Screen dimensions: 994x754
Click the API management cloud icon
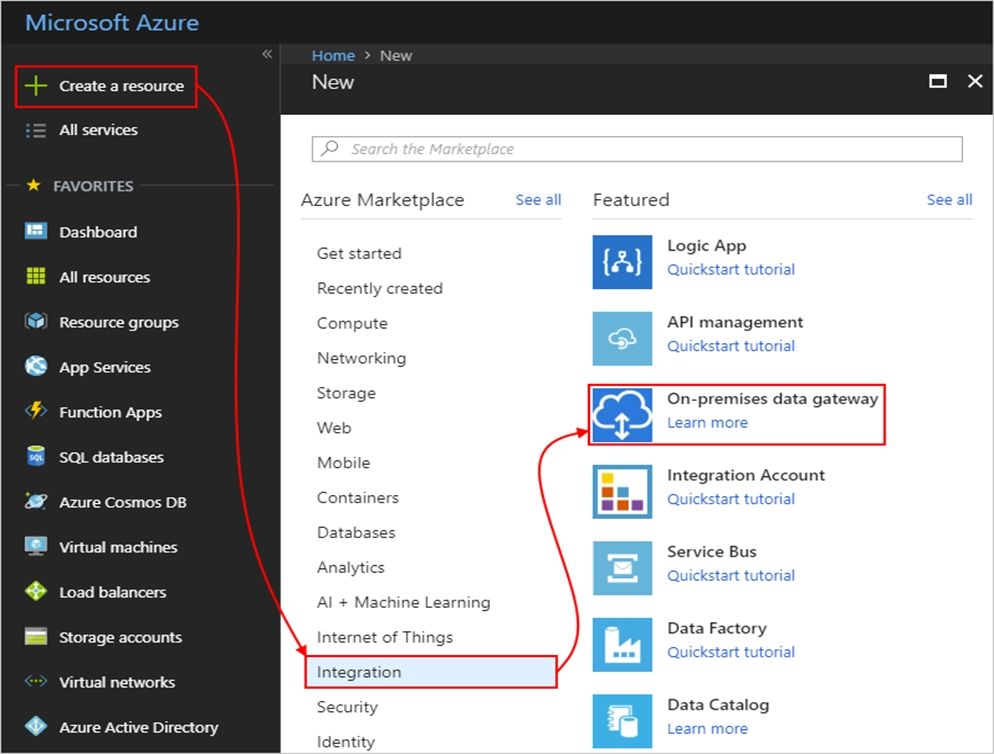(623, 339)
